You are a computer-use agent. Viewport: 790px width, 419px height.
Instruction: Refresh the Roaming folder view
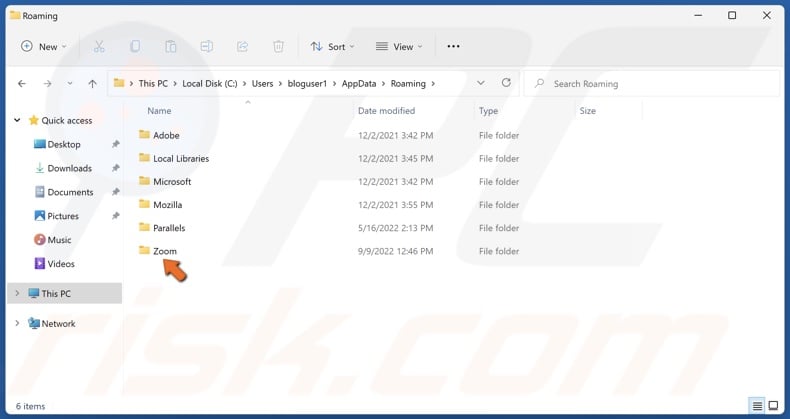tap(506, 84)
